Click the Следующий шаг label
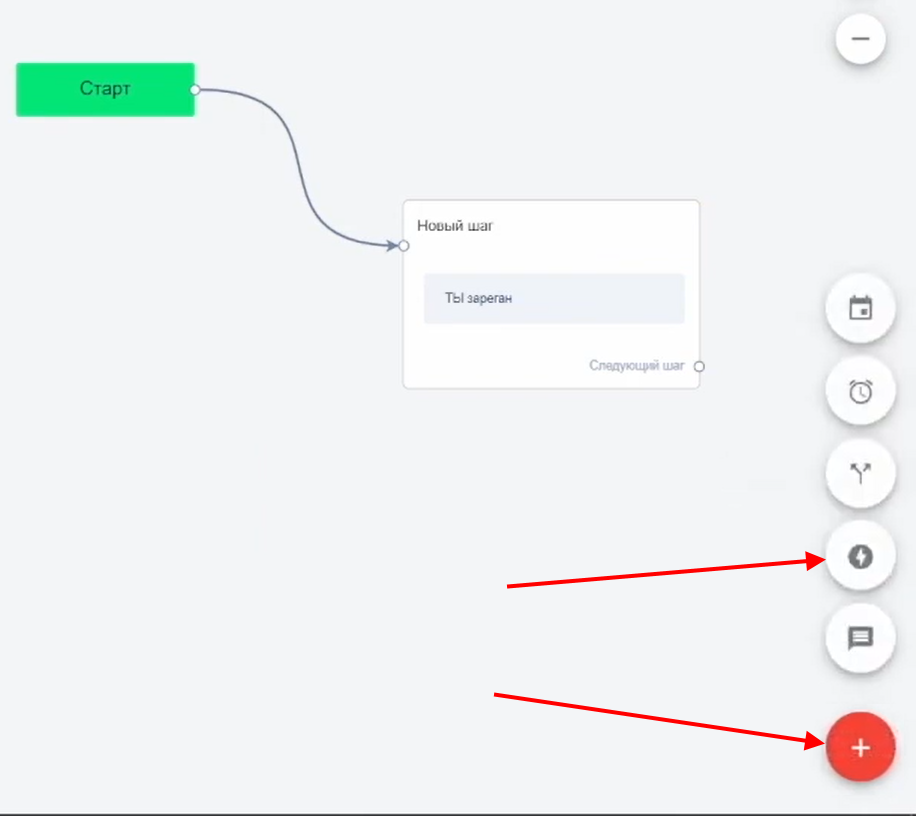The width and height of the screenshot is (916, 816). click(x=637, y=366)
